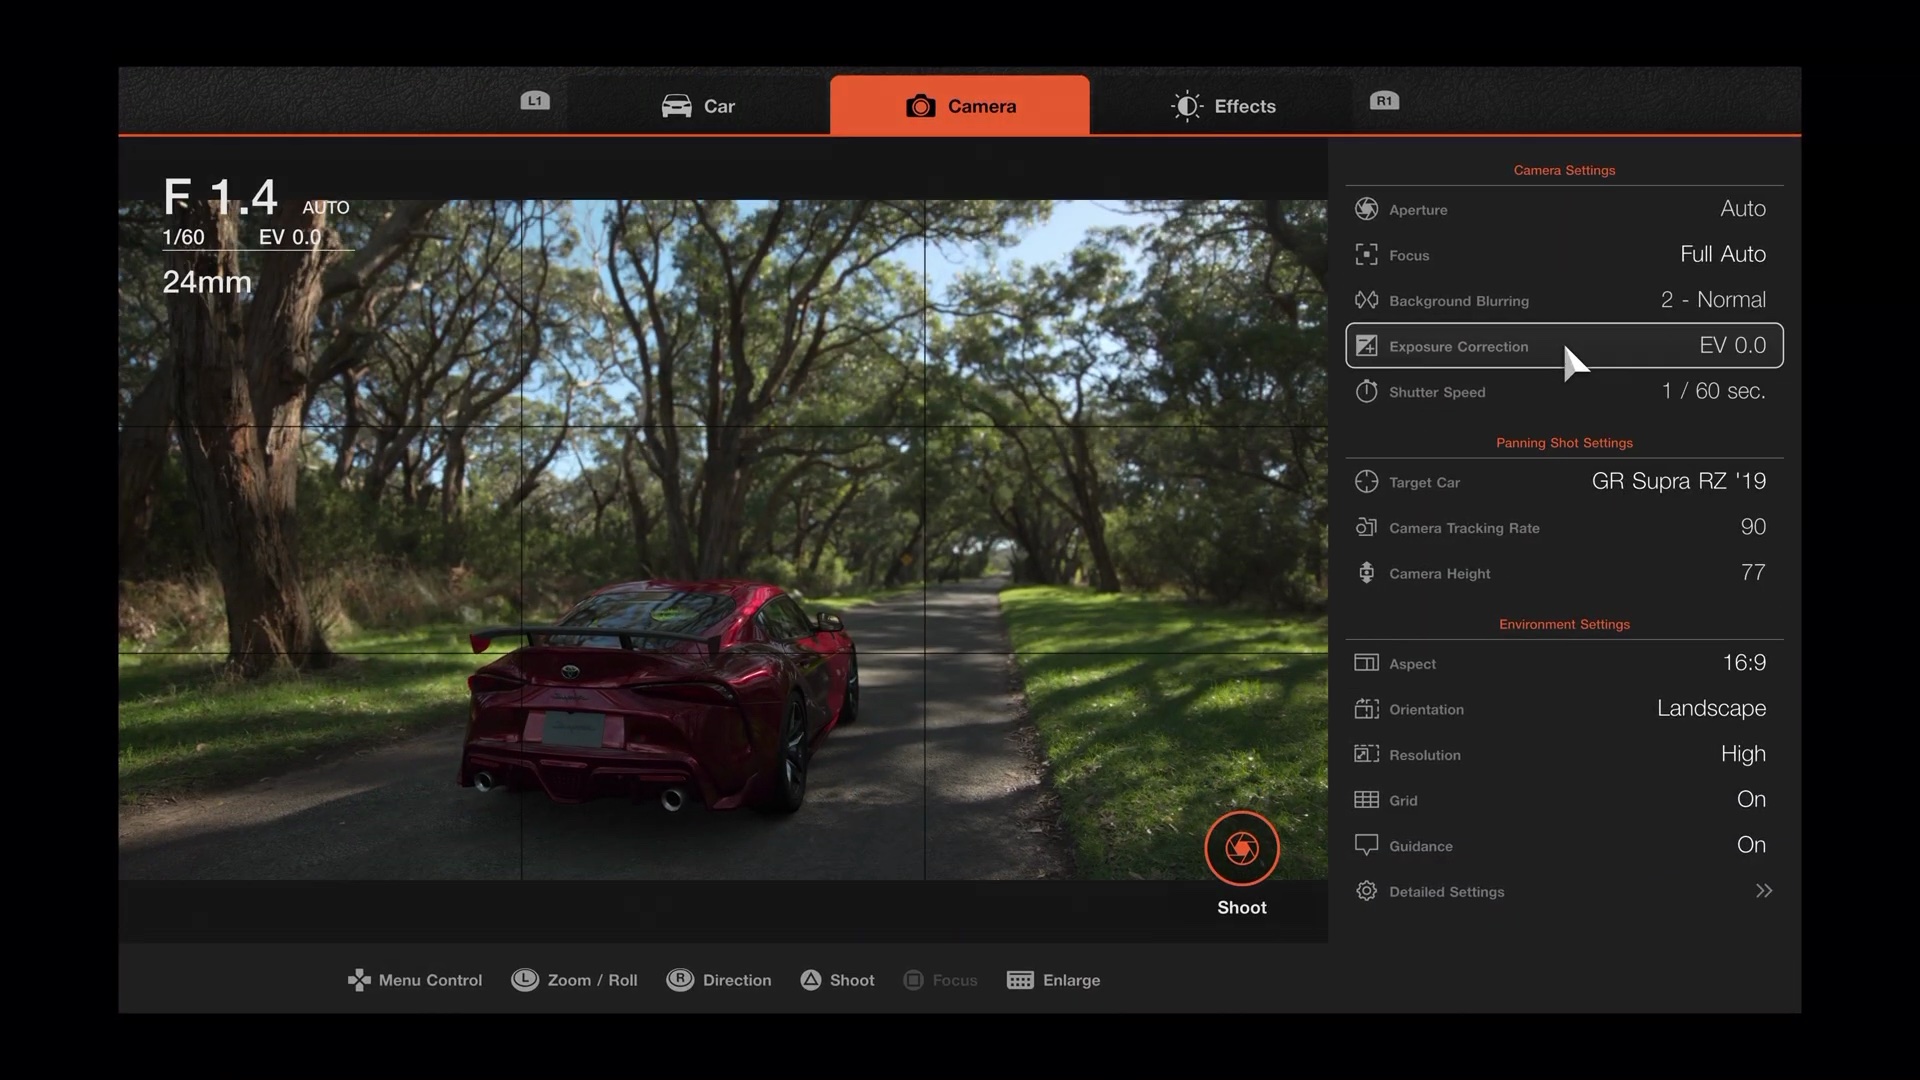Change the Orientation Landscape value
The height and width of the screenshot is (1080, 1920).
tap(1711, 709)
